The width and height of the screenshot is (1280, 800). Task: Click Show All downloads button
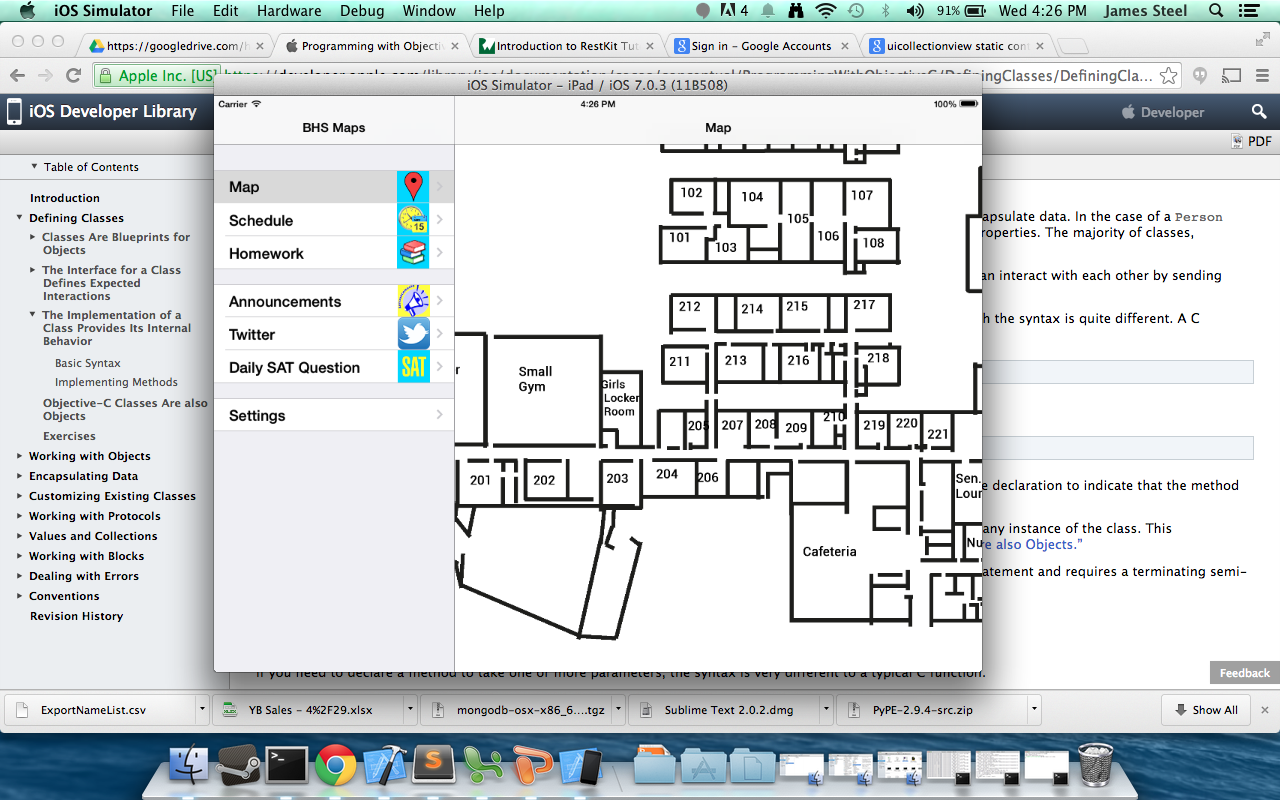1207,710
